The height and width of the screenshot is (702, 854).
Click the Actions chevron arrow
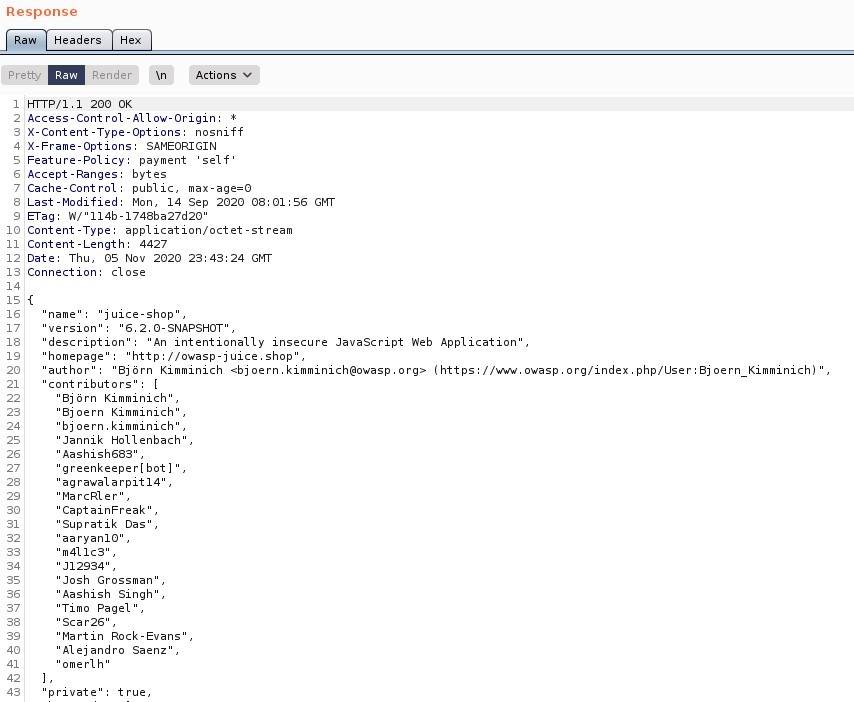(246, 75)
